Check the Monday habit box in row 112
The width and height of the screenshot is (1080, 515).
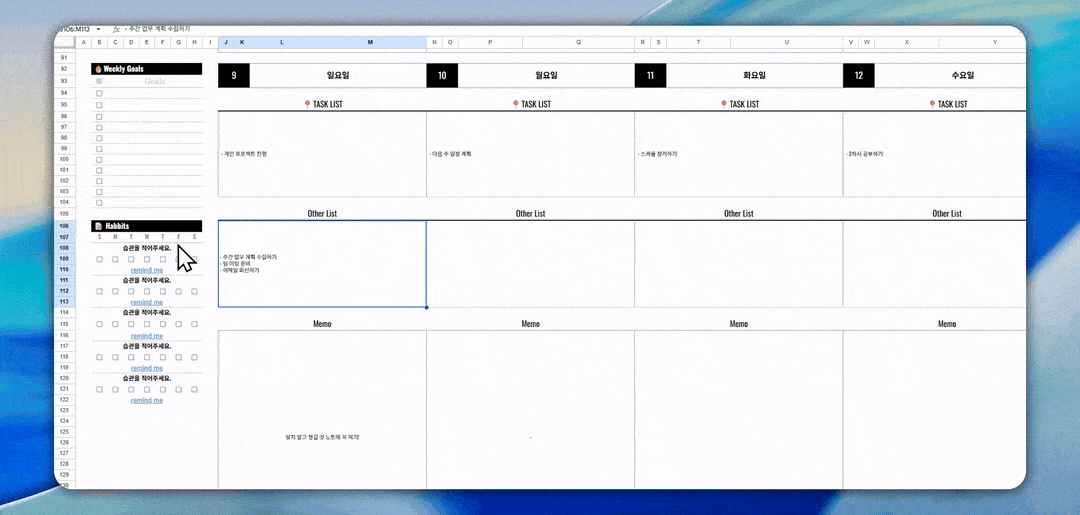tap(115, 292)
